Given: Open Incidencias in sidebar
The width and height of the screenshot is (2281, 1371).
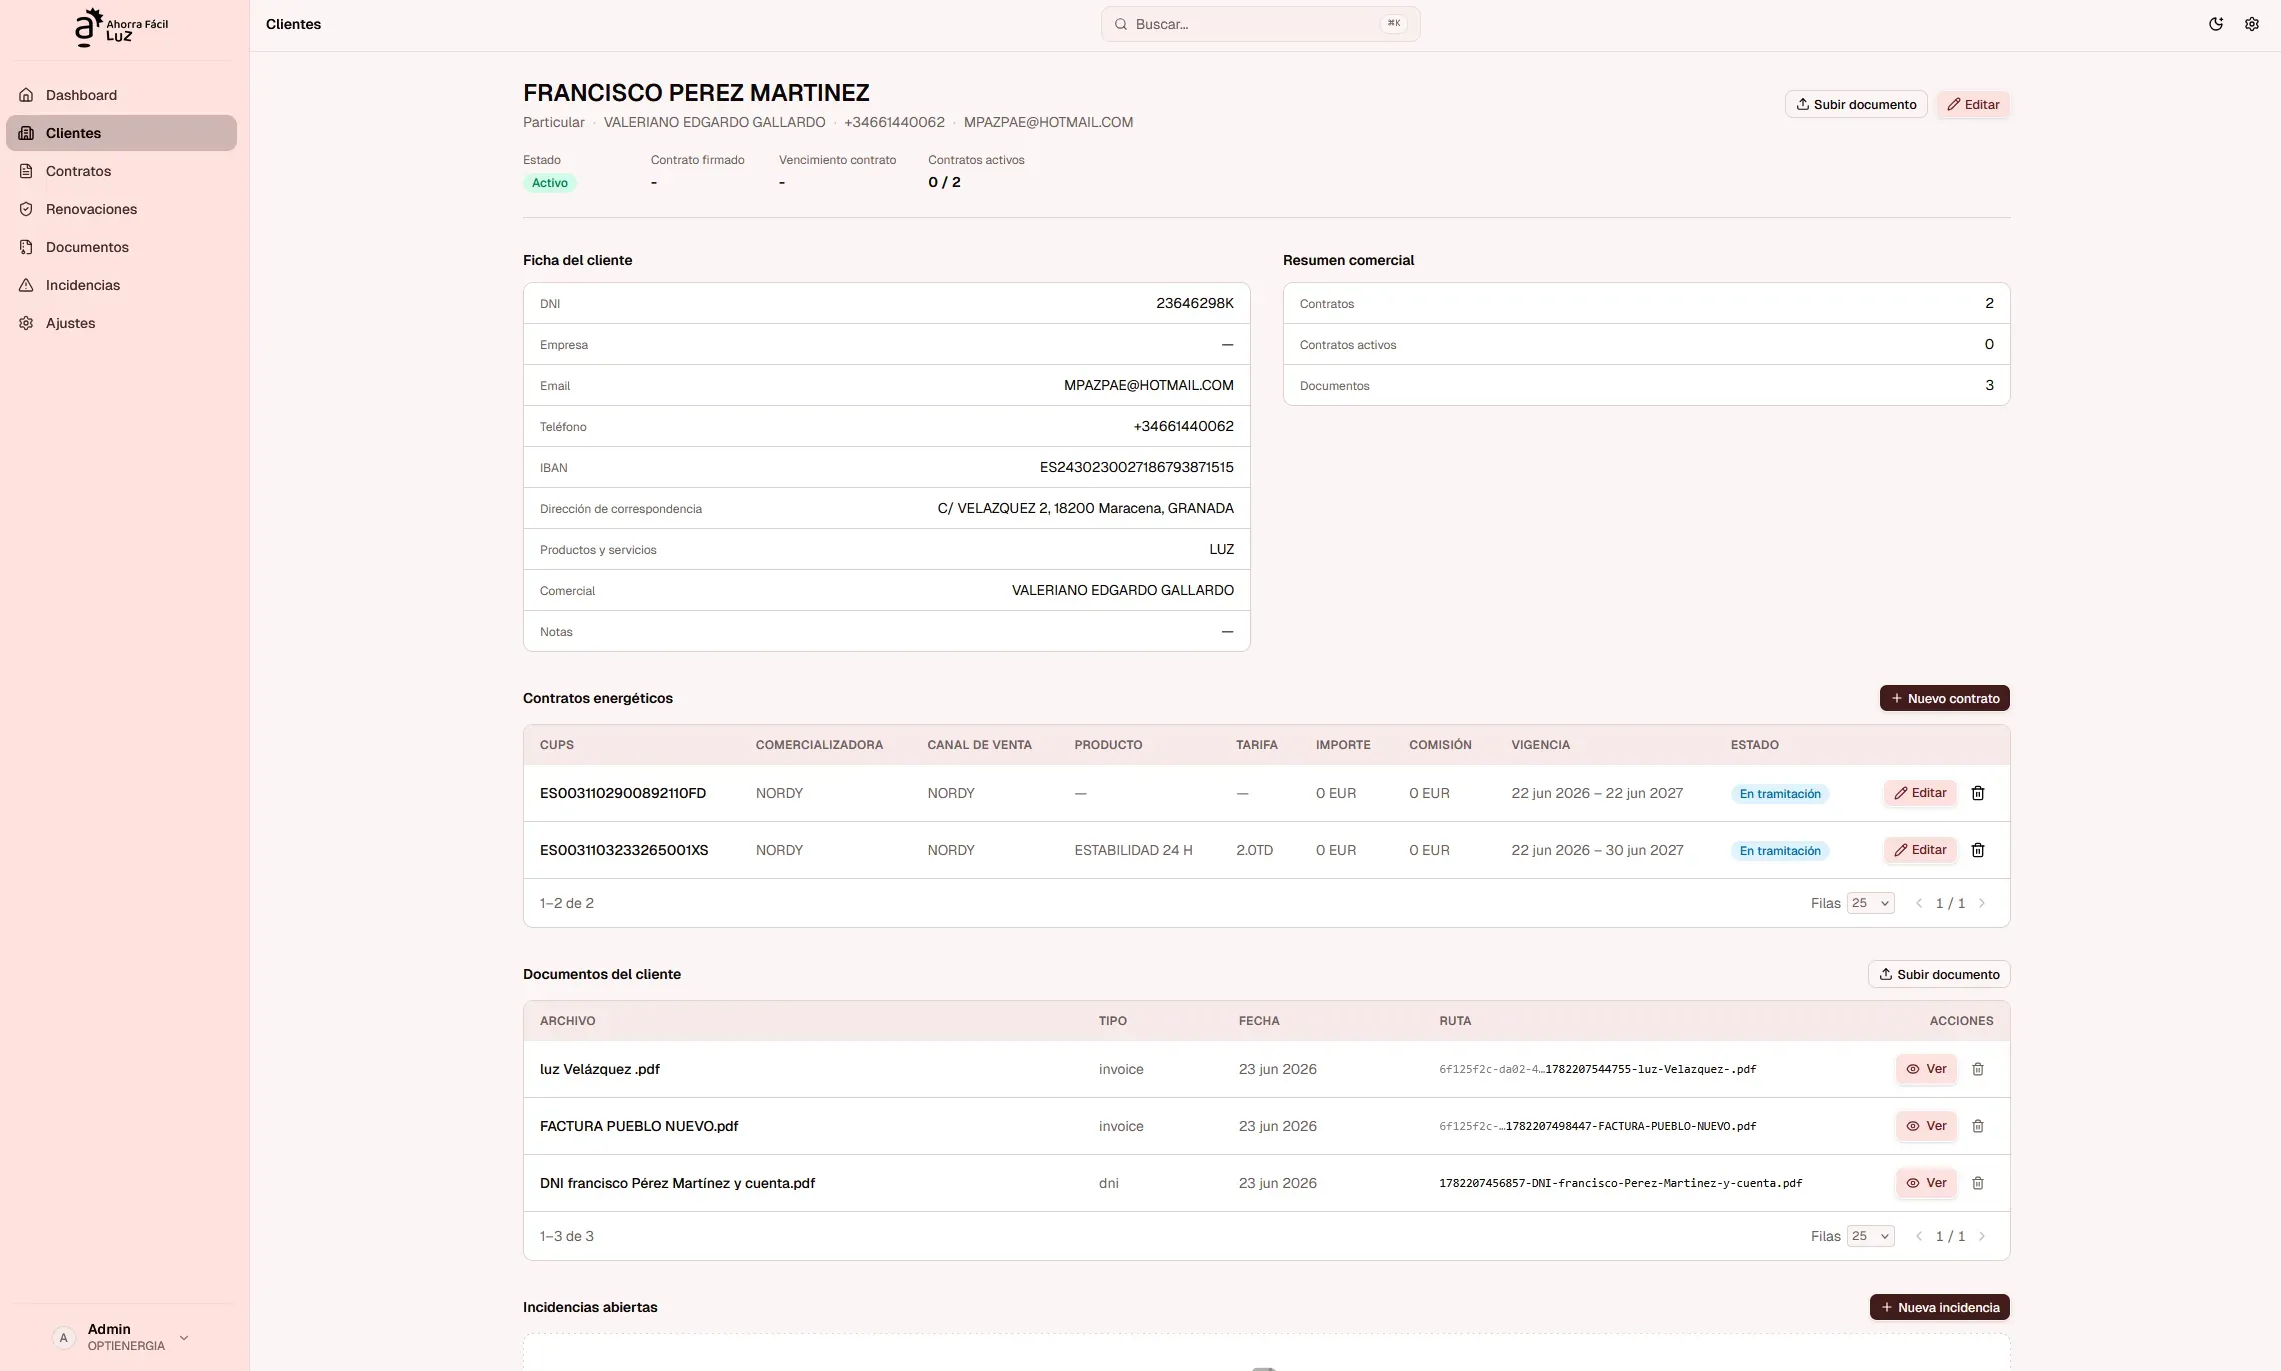Looking at the screenshot, I should (x=121, y=285).
